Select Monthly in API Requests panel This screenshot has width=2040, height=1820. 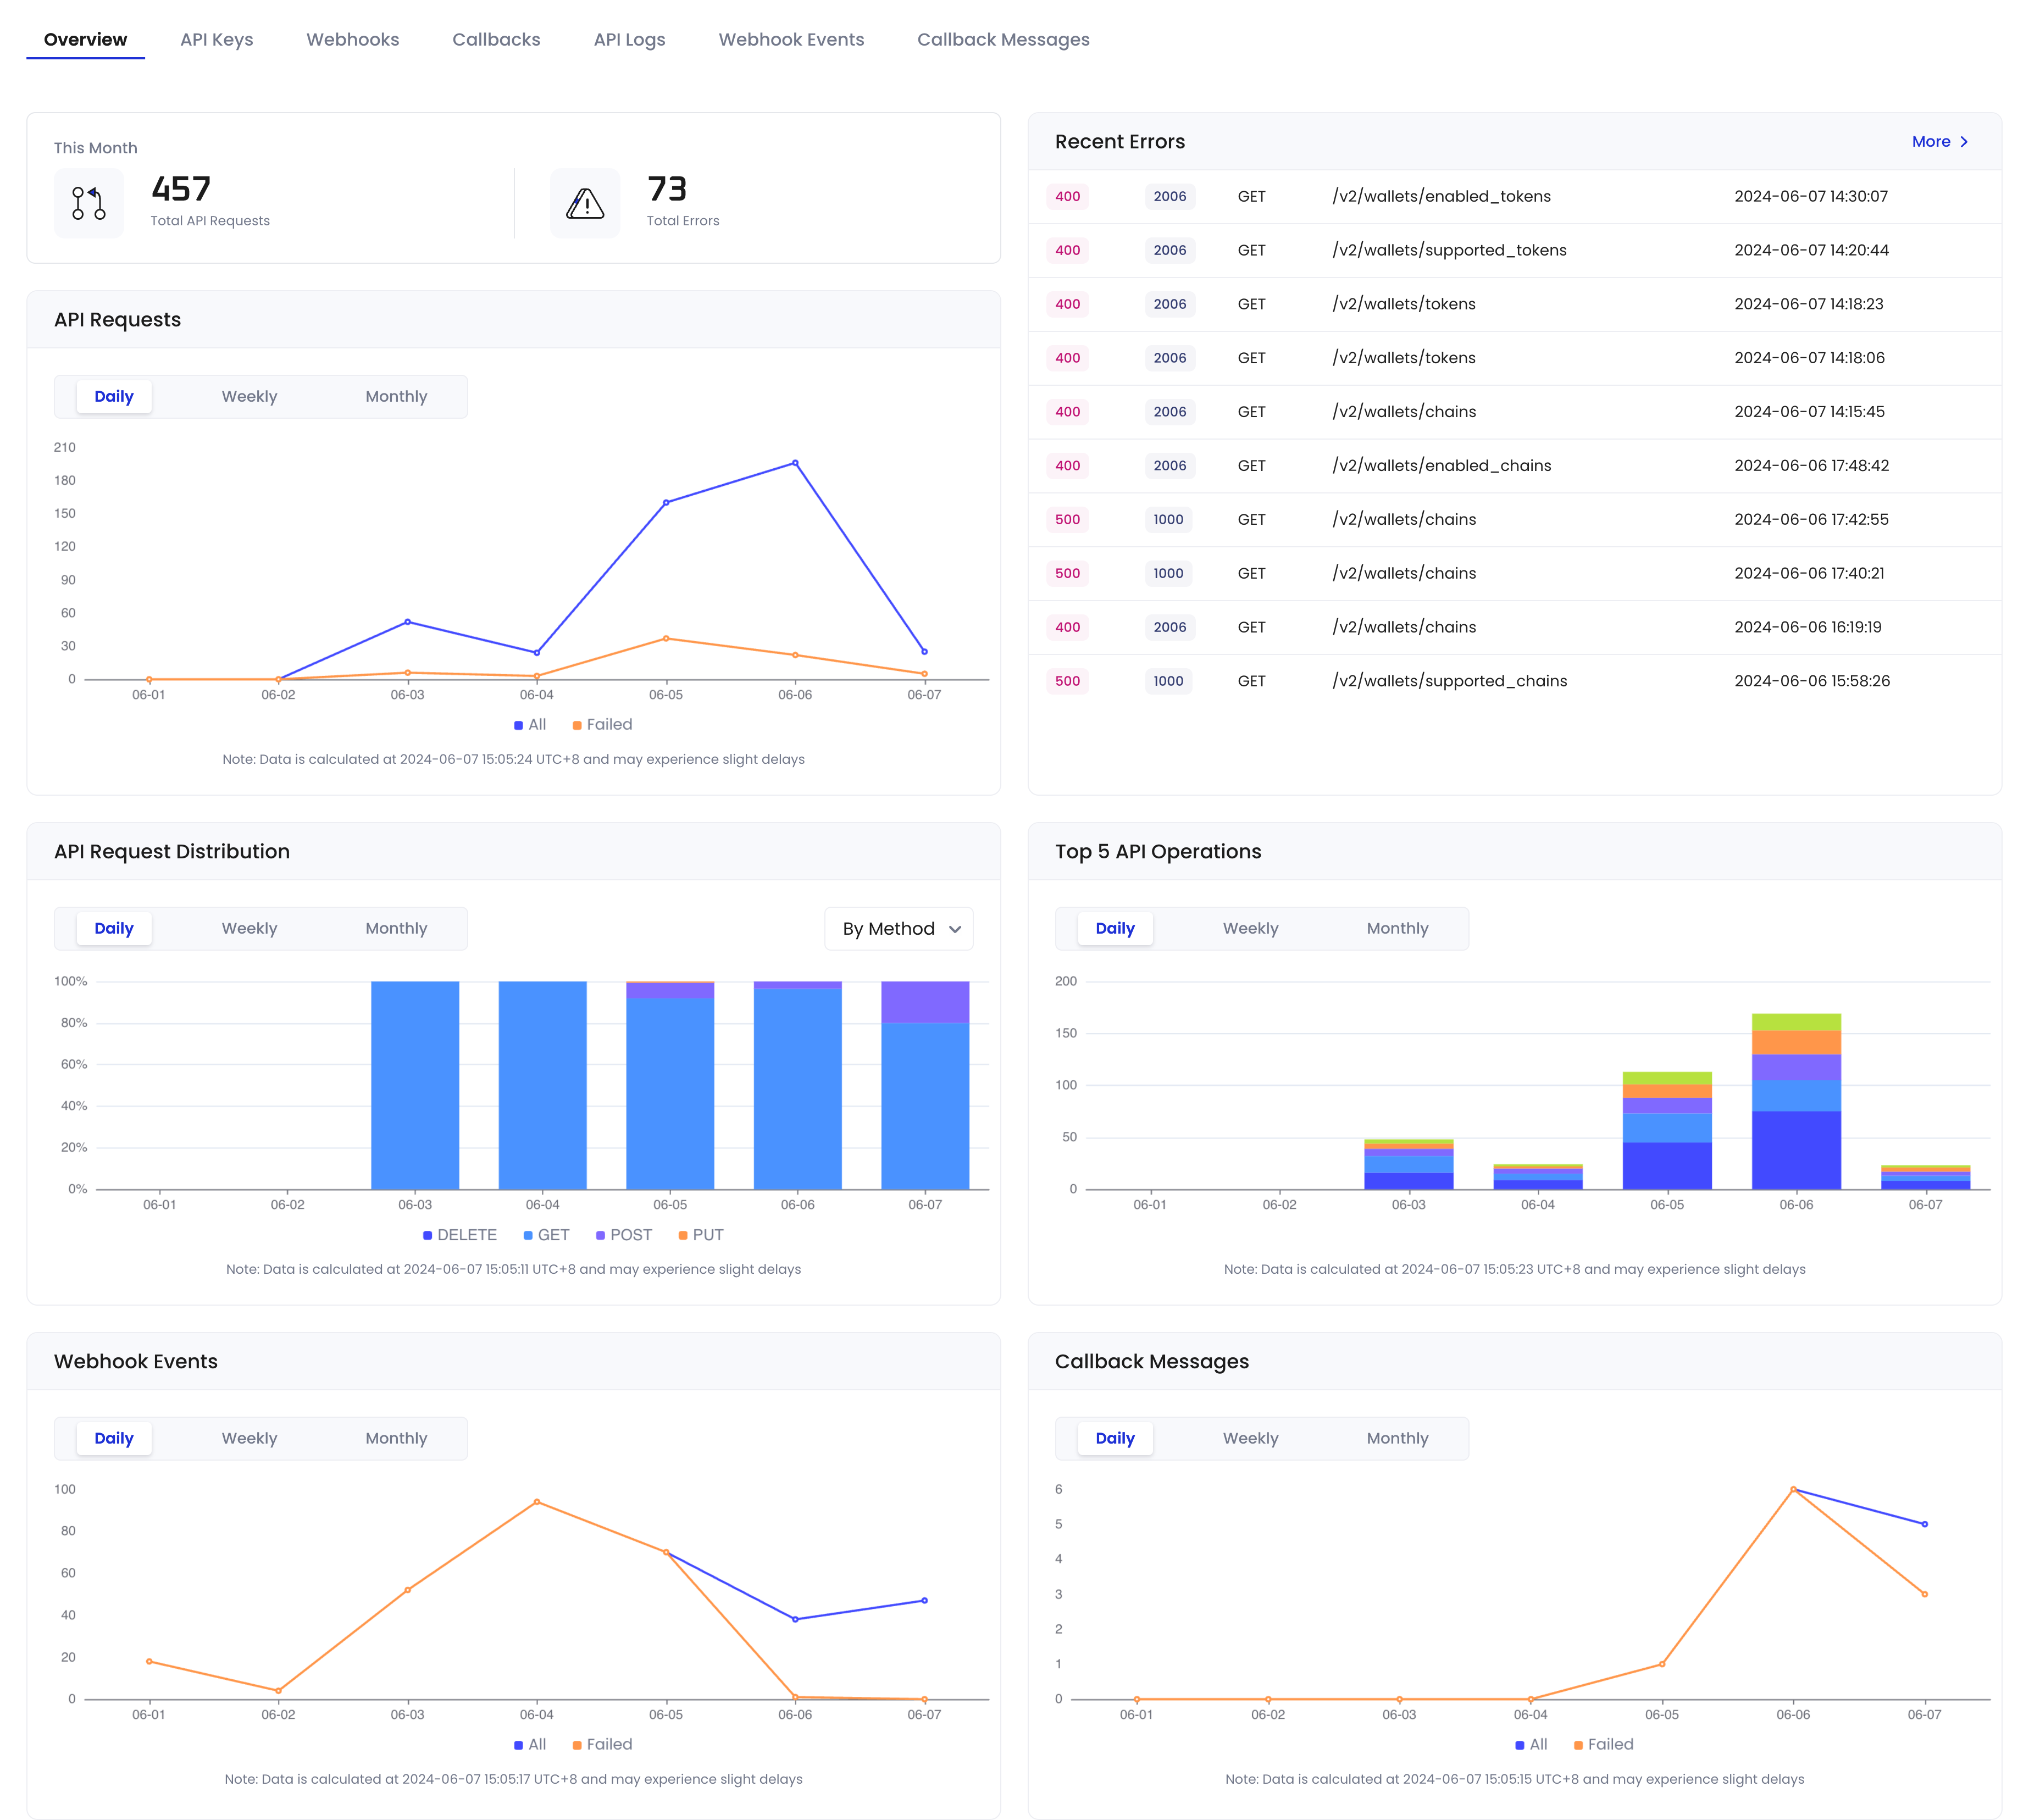(396, 397)
